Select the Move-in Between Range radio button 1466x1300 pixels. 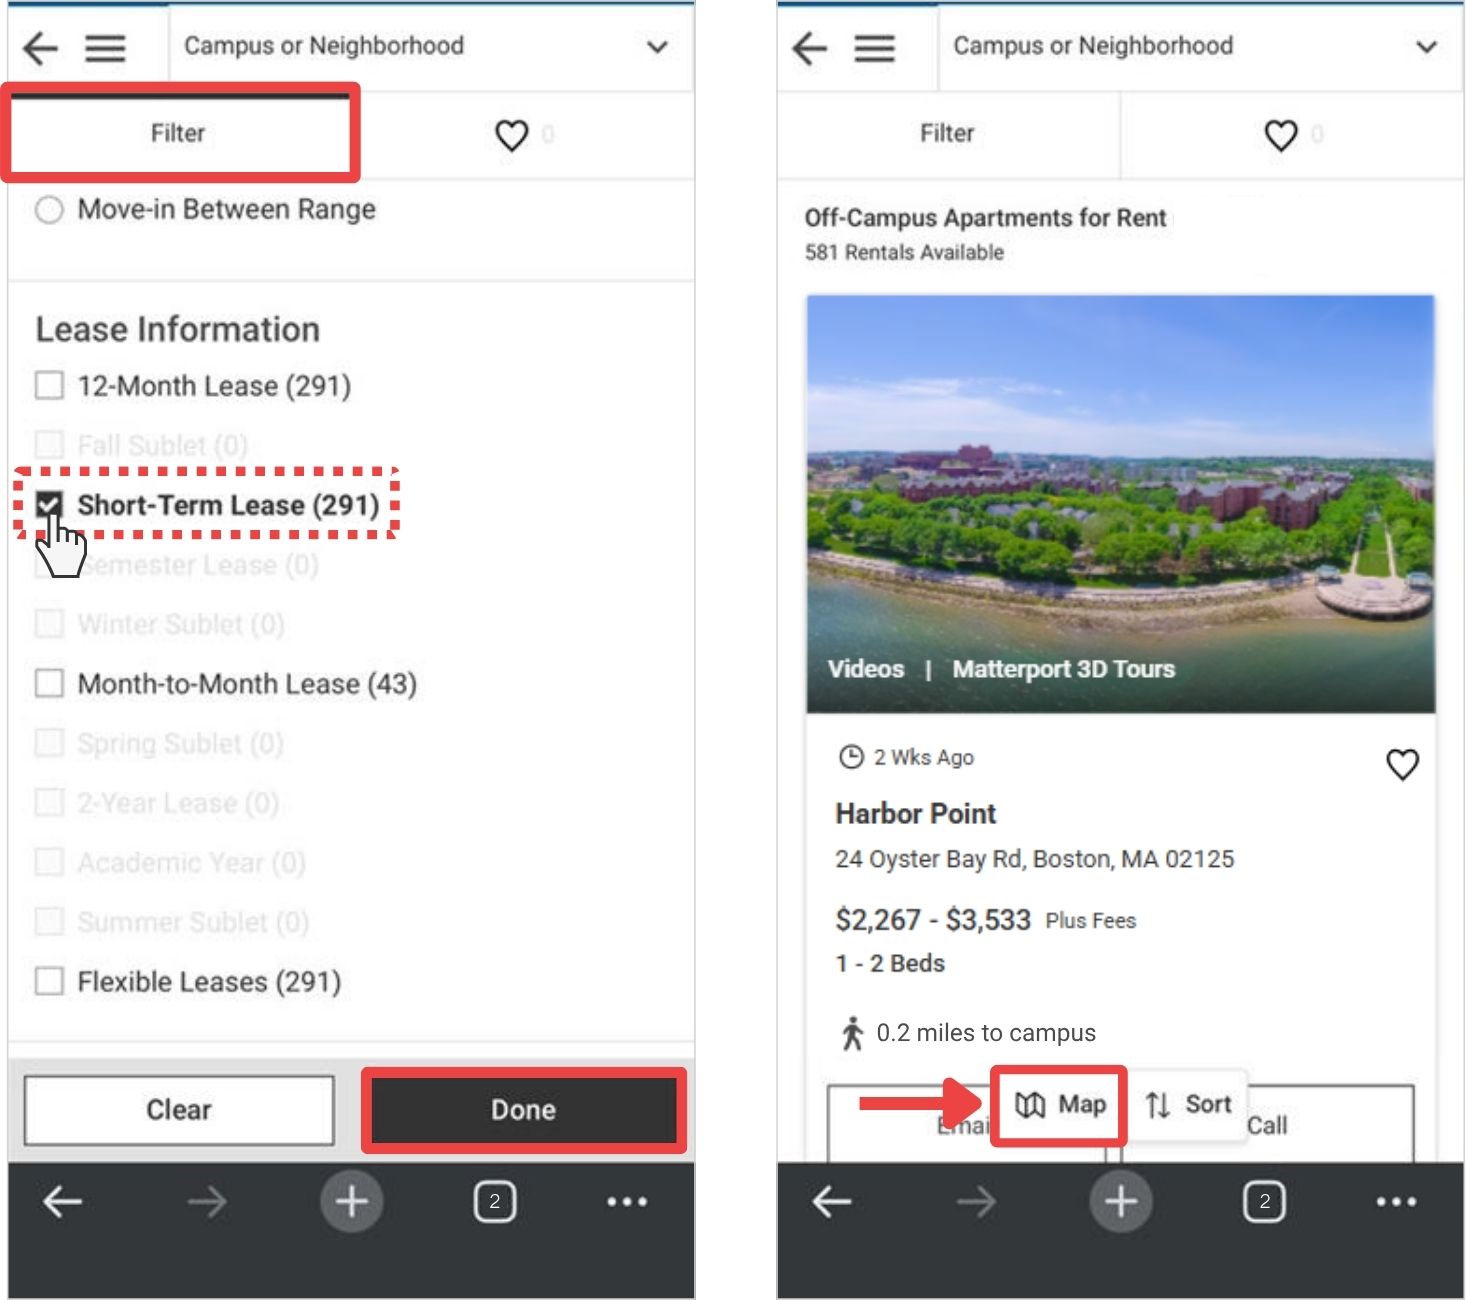pos(49,210)
